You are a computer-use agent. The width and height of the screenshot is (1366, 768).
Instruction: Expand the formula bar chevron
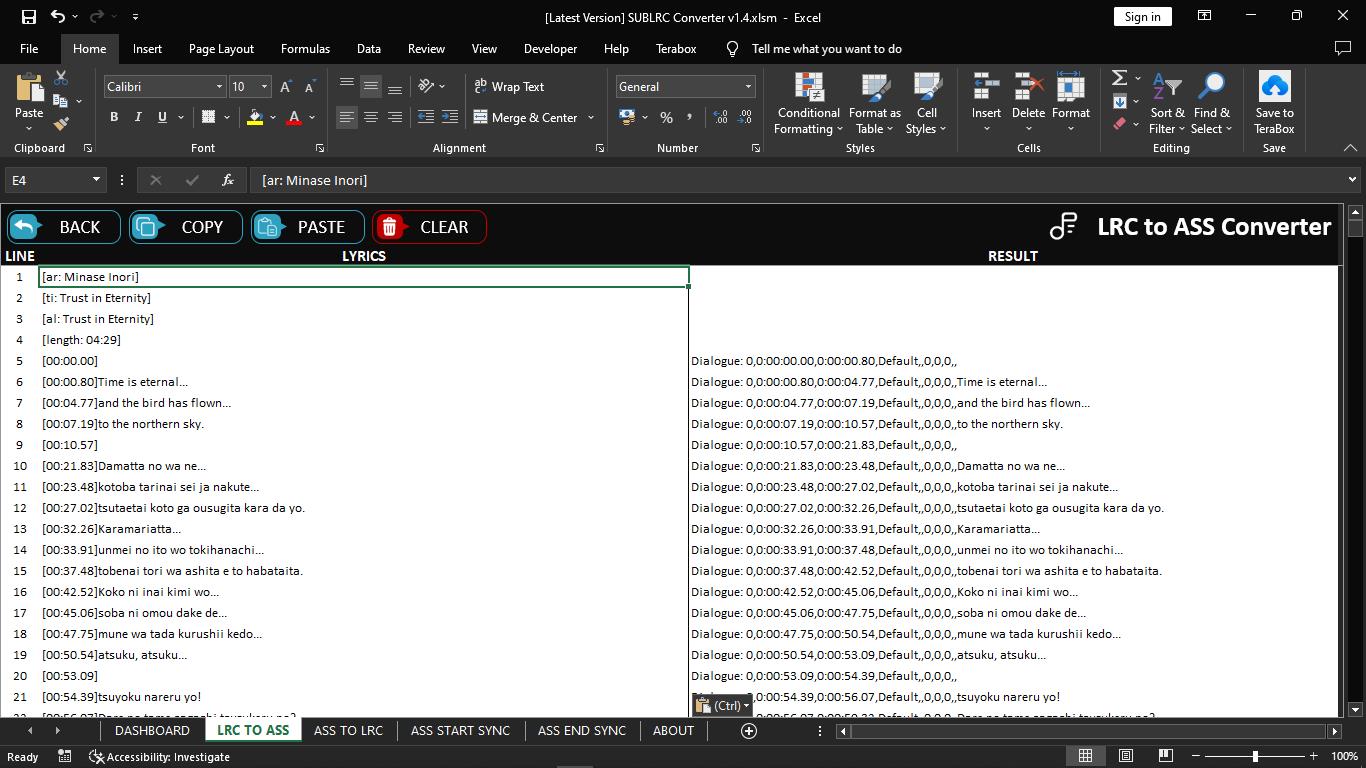(1352, 180)
